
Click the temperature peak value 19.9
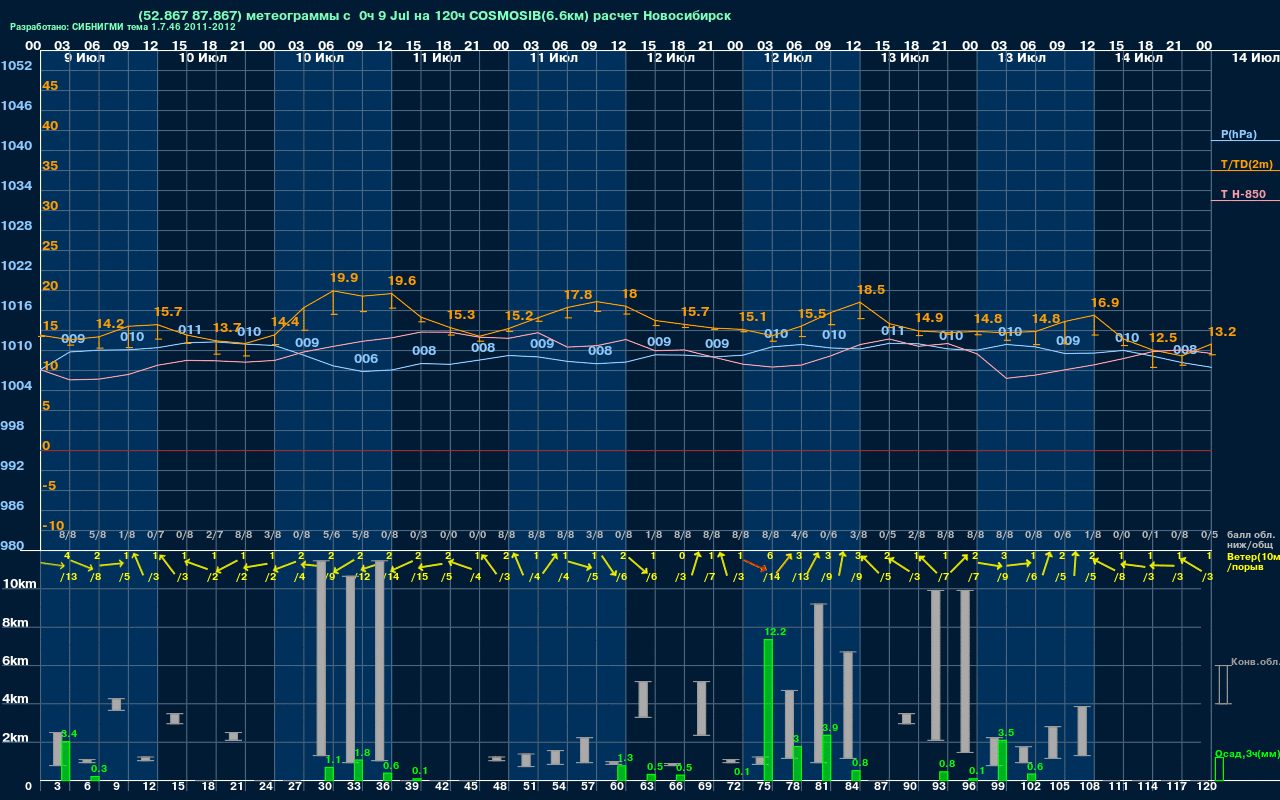click(x=344, y=278)
